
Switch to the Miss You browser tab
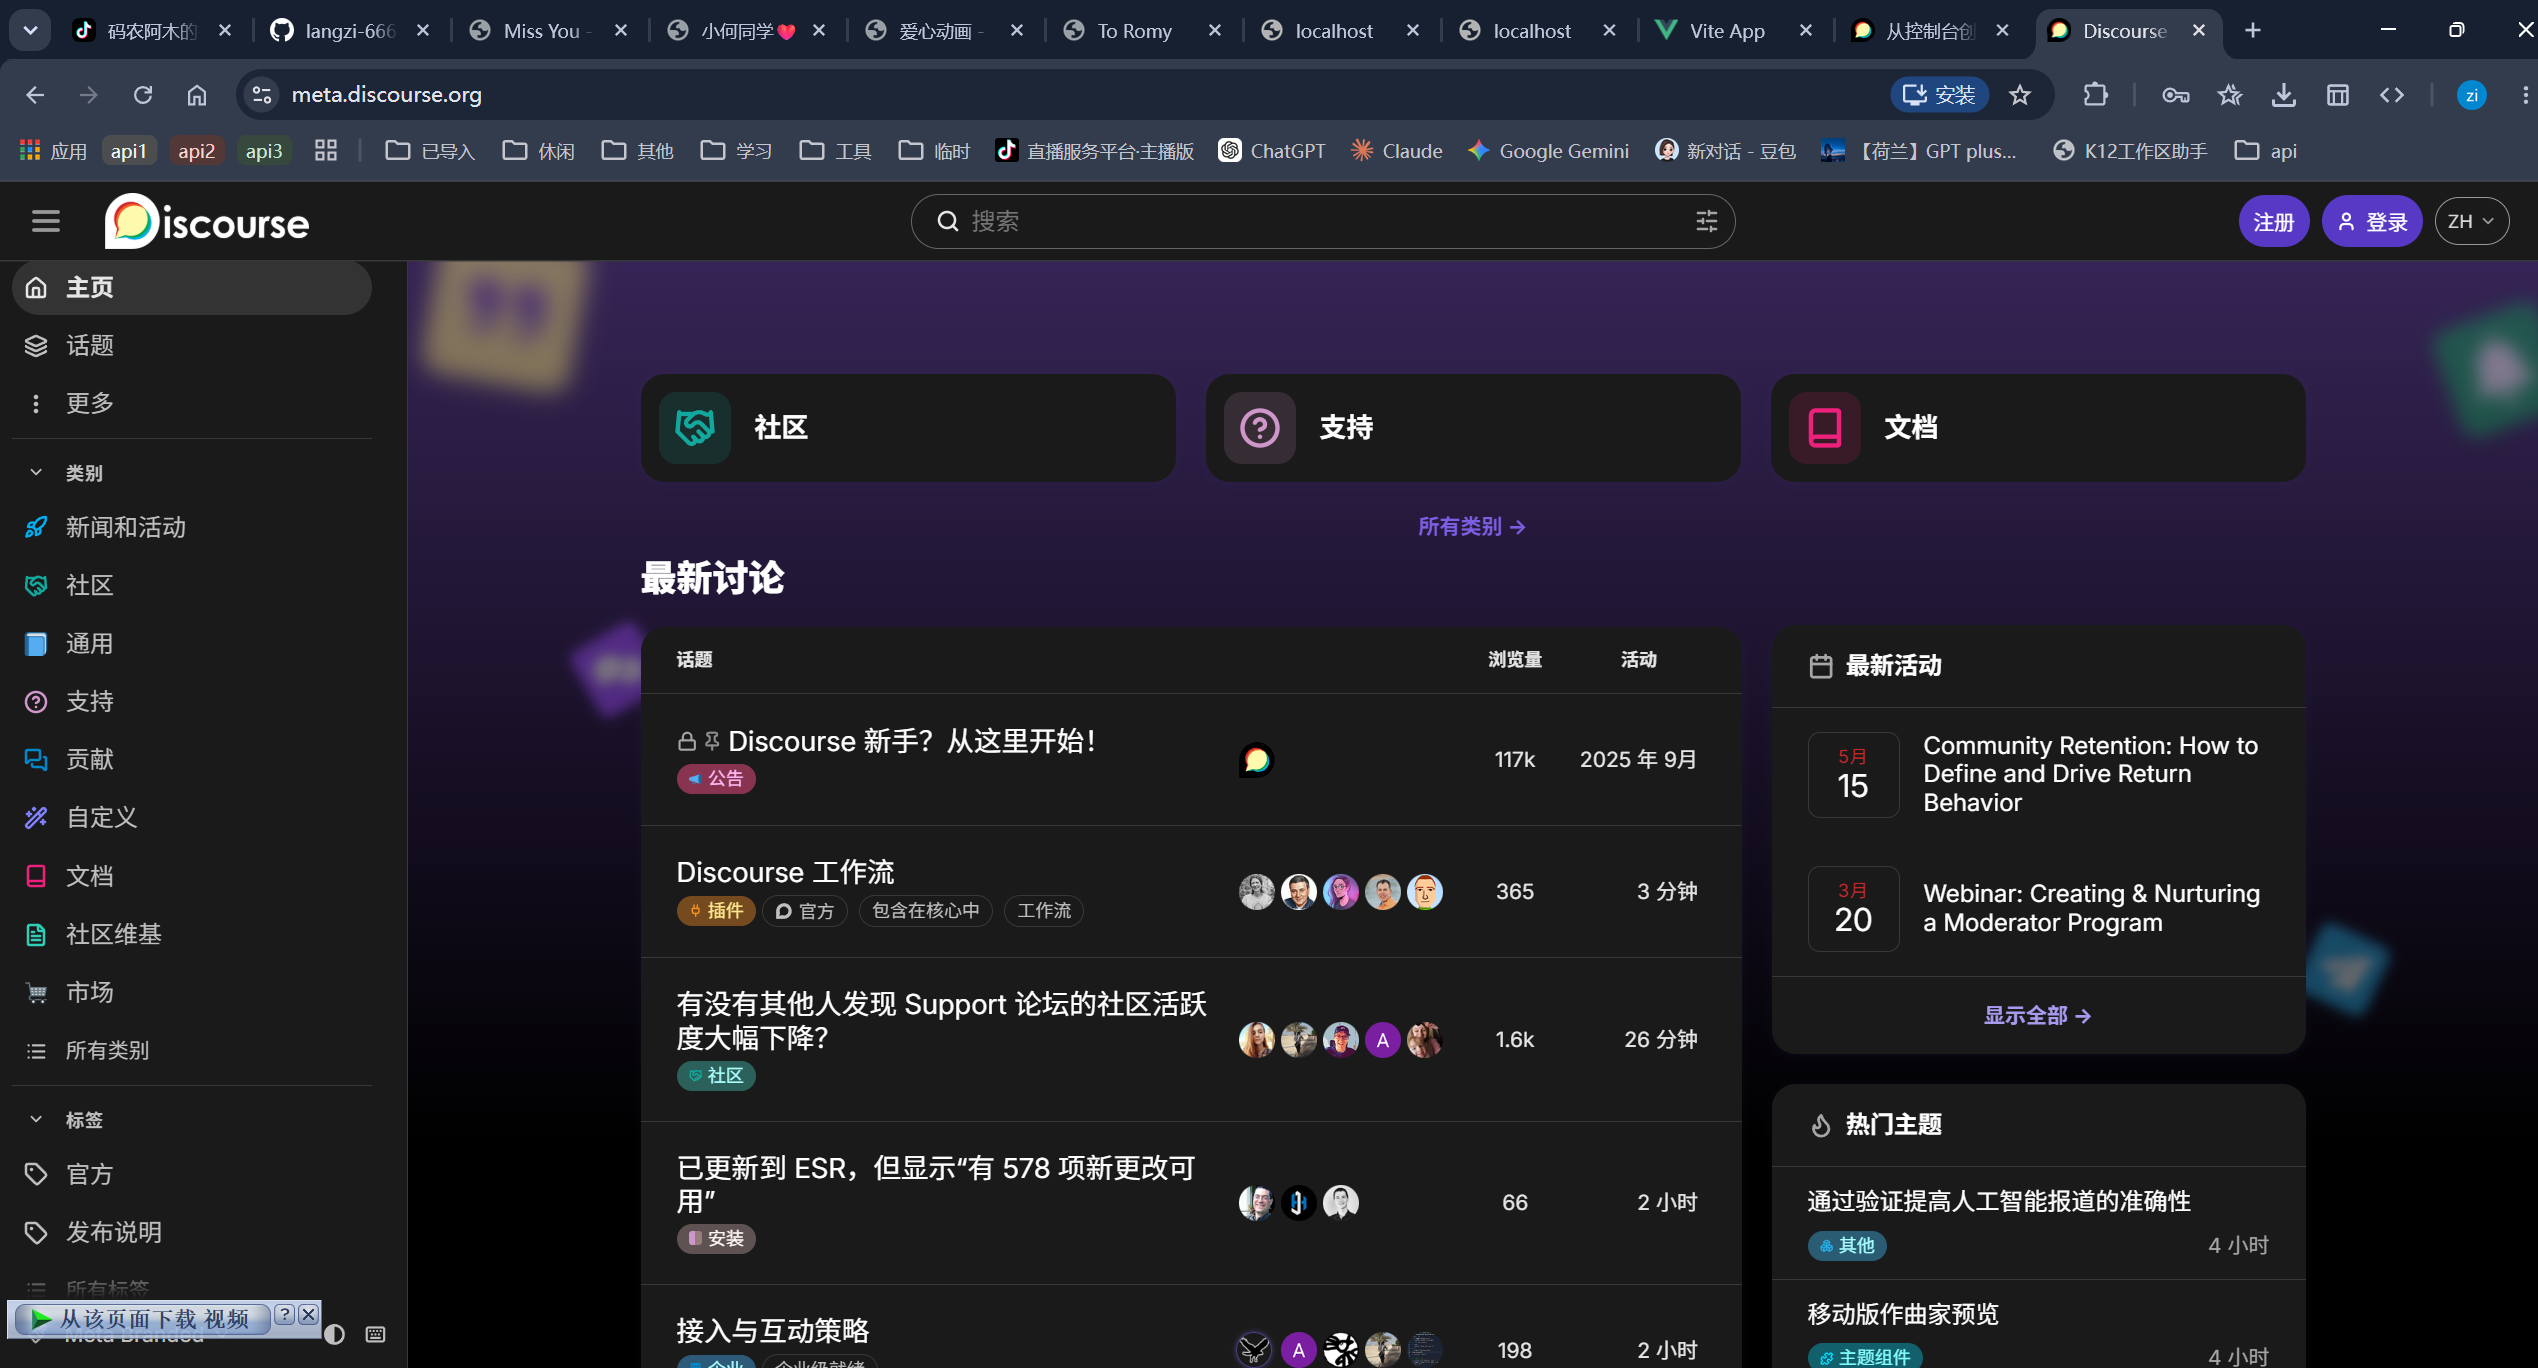548,31
